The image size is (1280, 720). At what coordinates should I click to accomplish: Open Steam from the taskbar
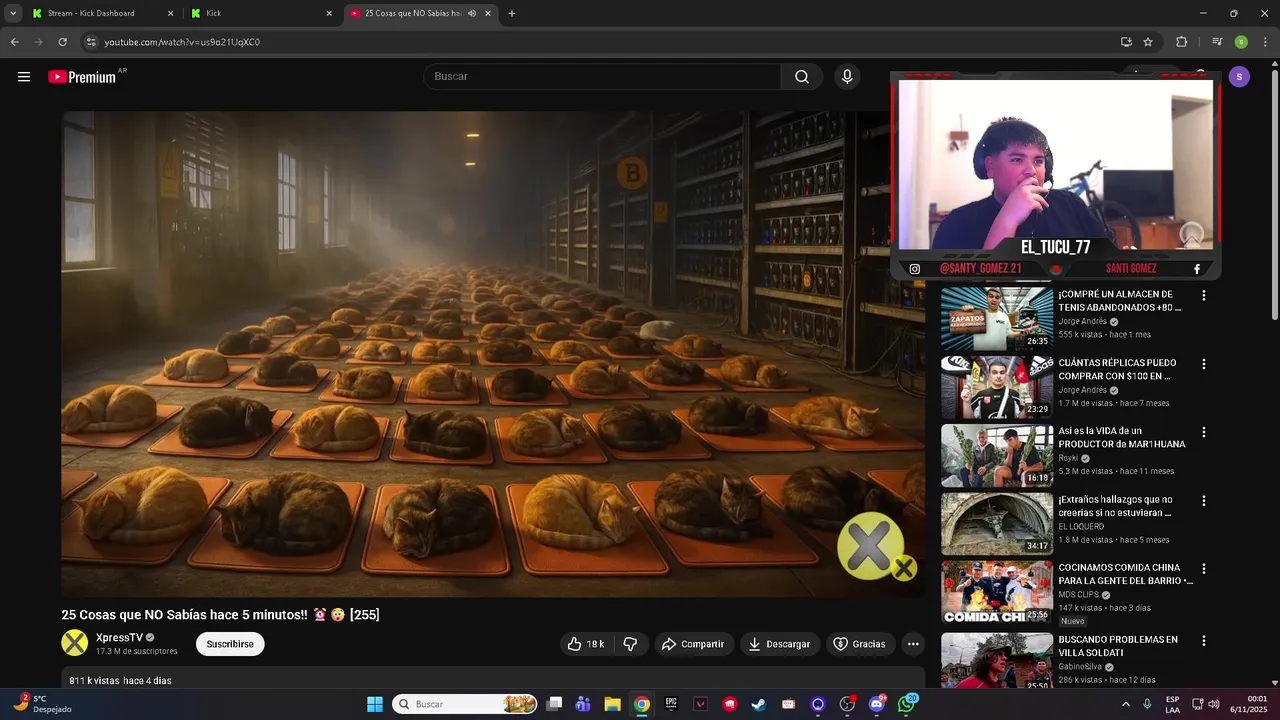[759, 704]
